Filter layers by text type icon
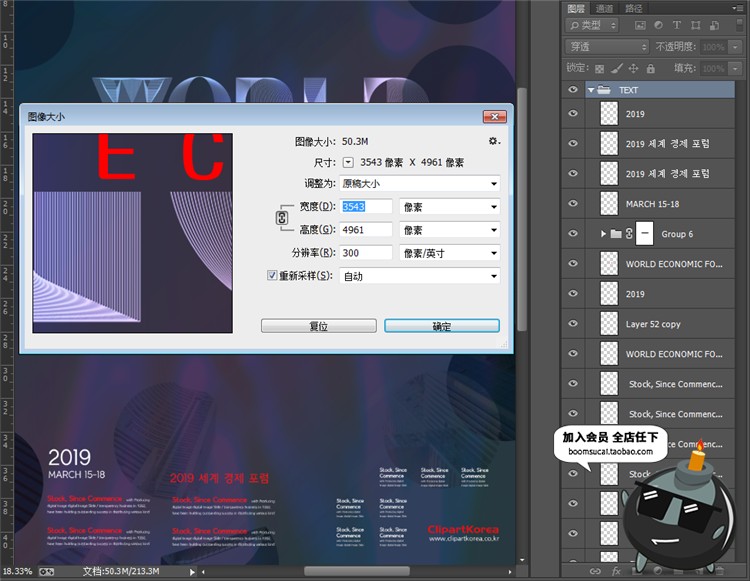The height and width of the screenshot is (581, 750). click(676, 25)
